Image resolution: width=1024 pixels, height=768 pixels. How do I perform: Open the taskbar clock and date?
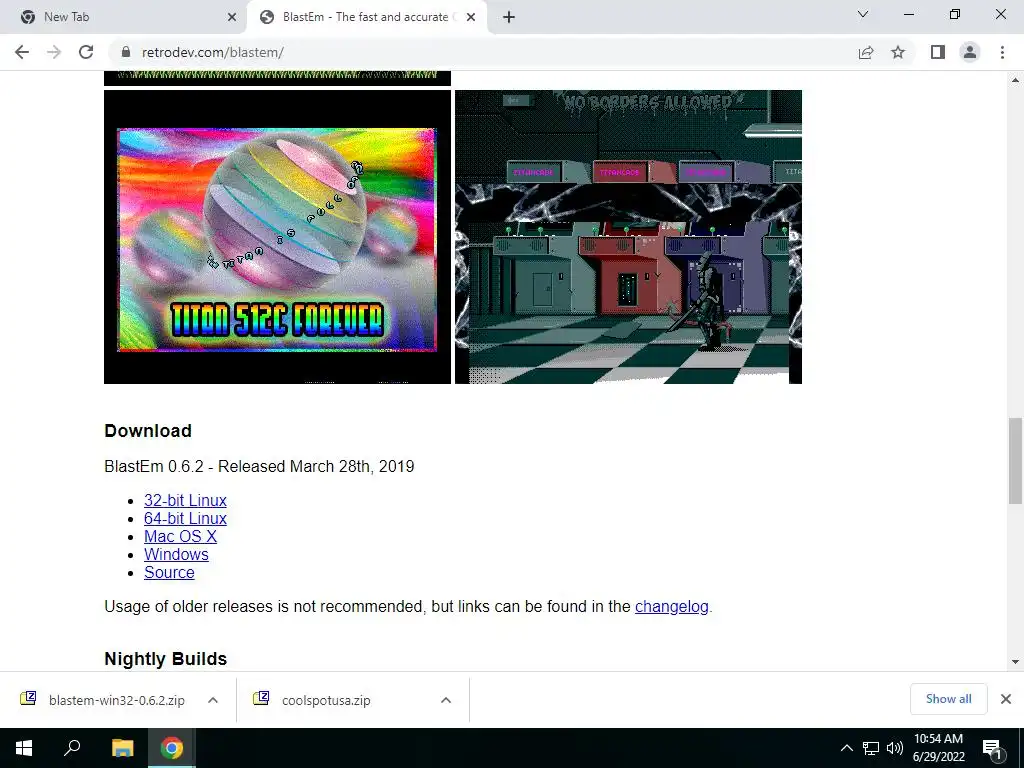click(x=938, y=748)
